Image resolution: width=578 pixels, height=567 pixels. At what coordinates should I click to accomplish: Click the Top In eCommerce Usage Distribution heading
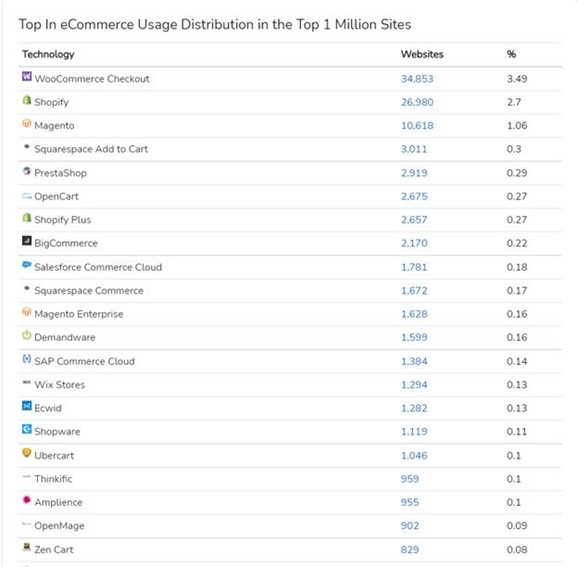tap(215, 25)
